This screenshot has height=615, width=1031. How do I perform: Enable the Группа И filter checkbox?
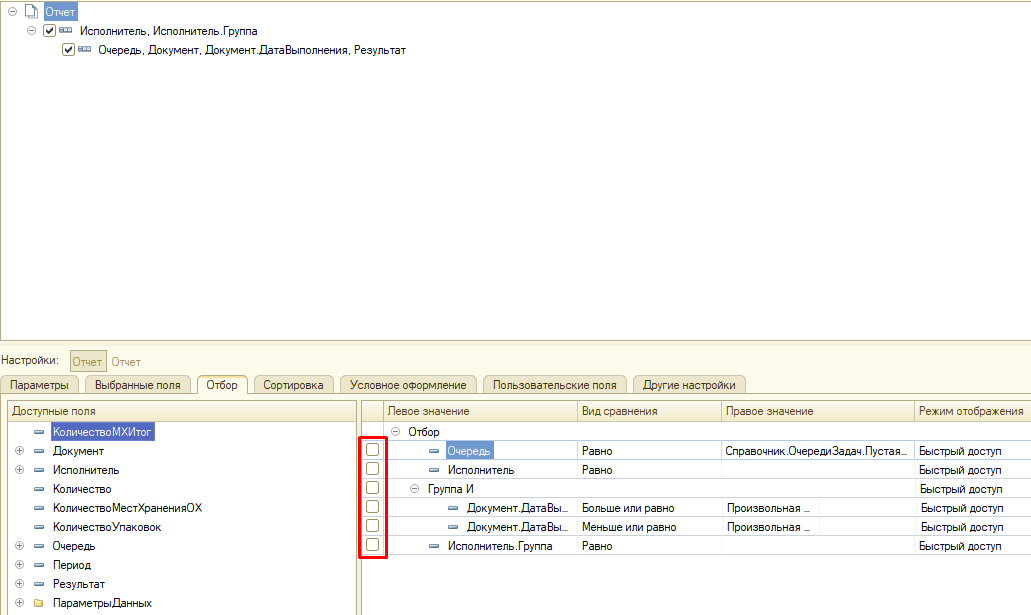(x=373, y=488)
